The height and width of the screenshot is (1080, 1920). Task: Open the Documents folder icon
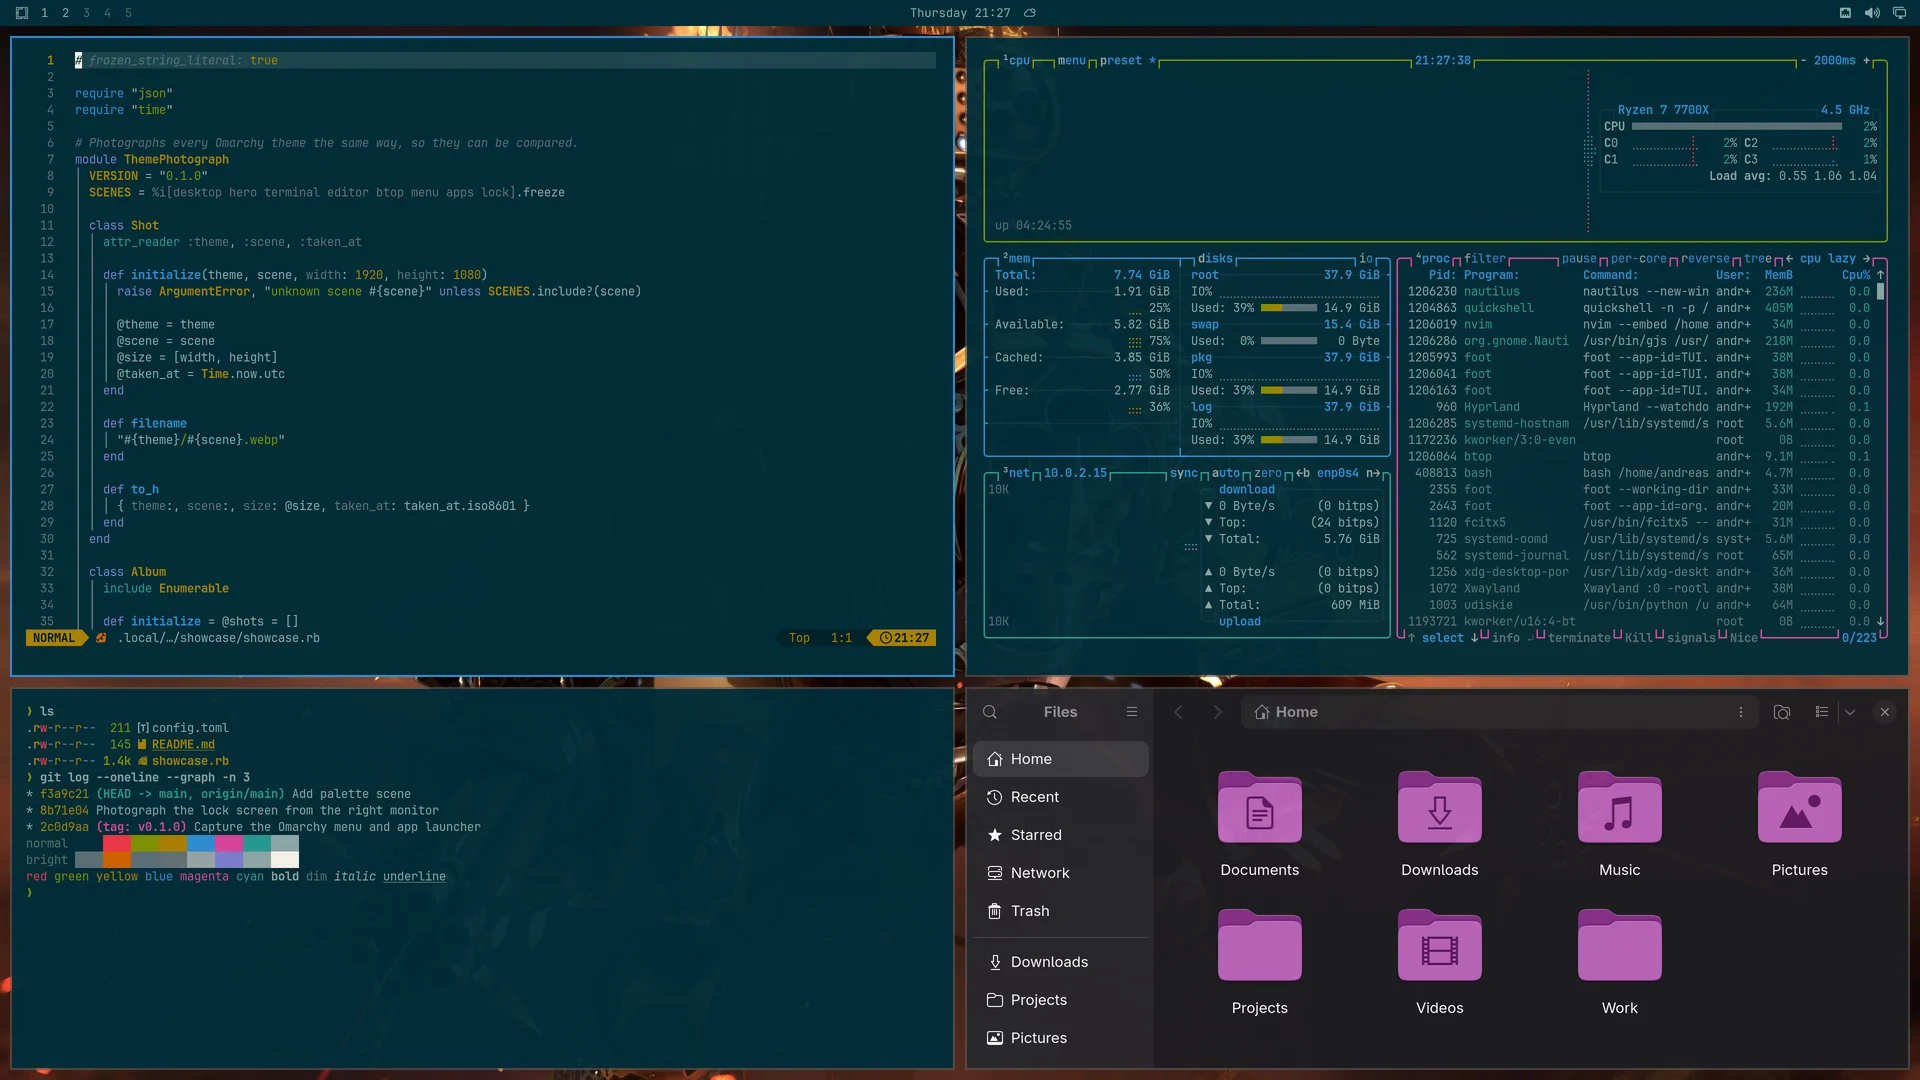coord(1259,808)
